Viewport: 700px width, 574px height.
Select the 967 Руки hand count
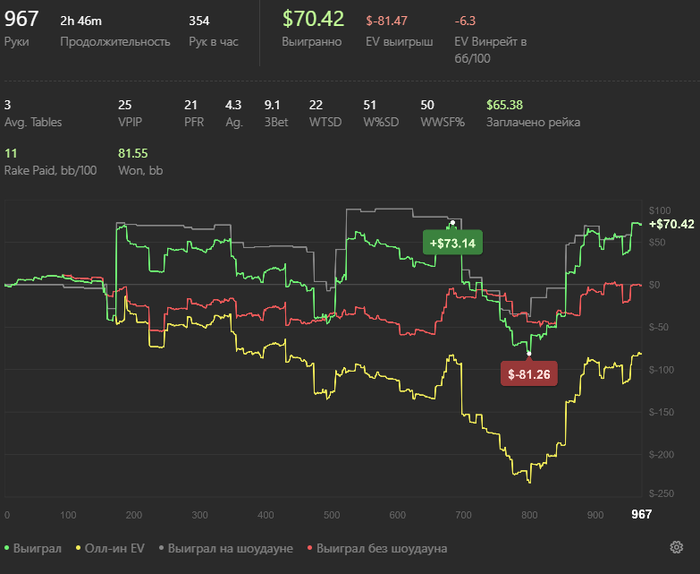pos(21,28)
